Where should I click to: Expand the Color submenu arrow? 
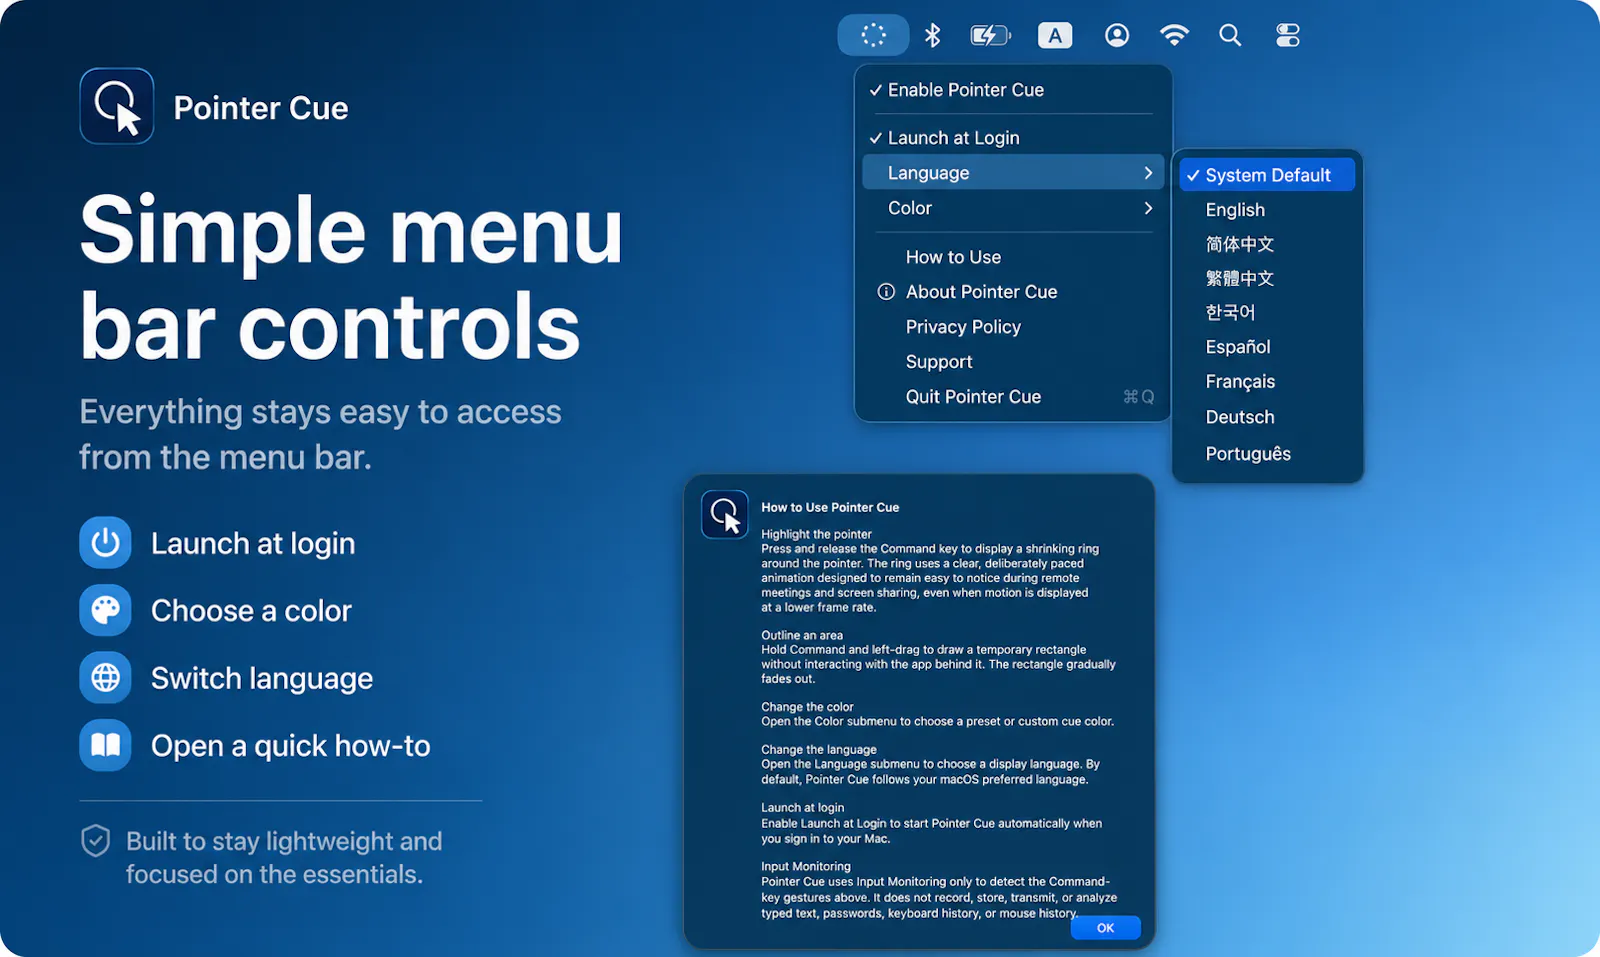coord(1148,208)
